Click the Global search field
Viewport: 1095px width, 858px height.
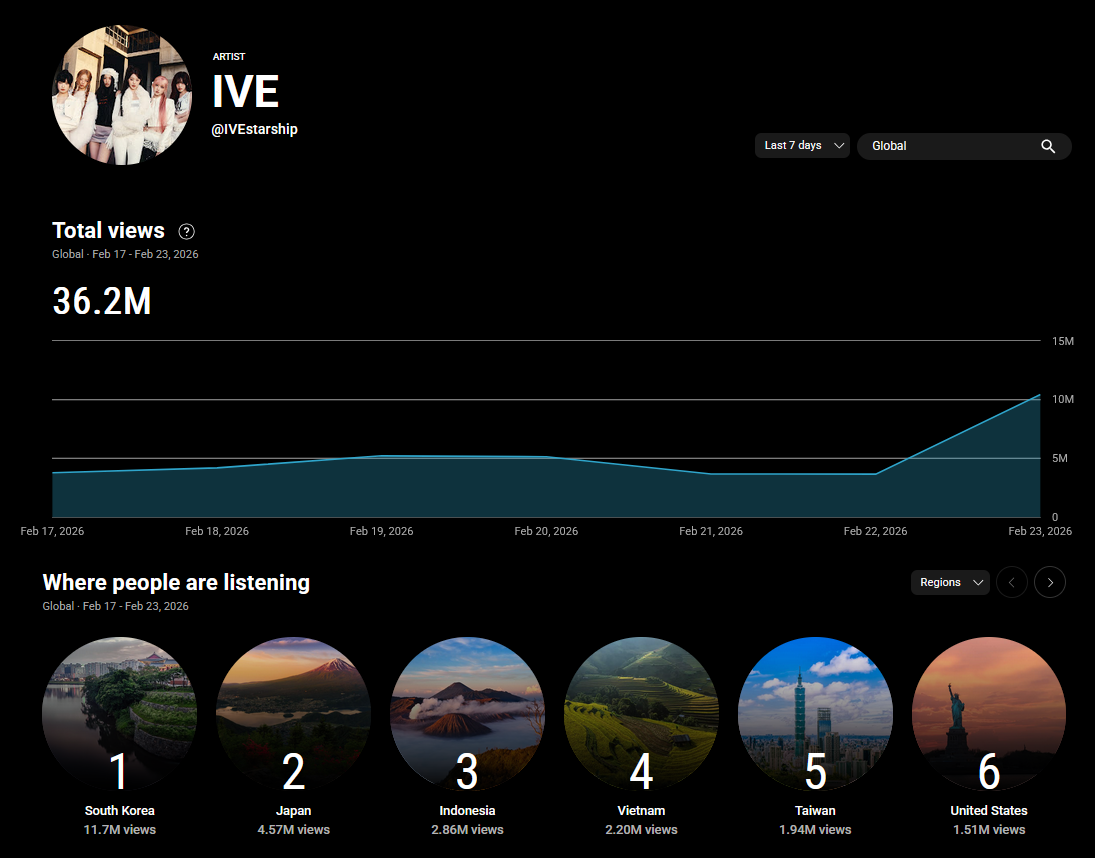point(964,146)
